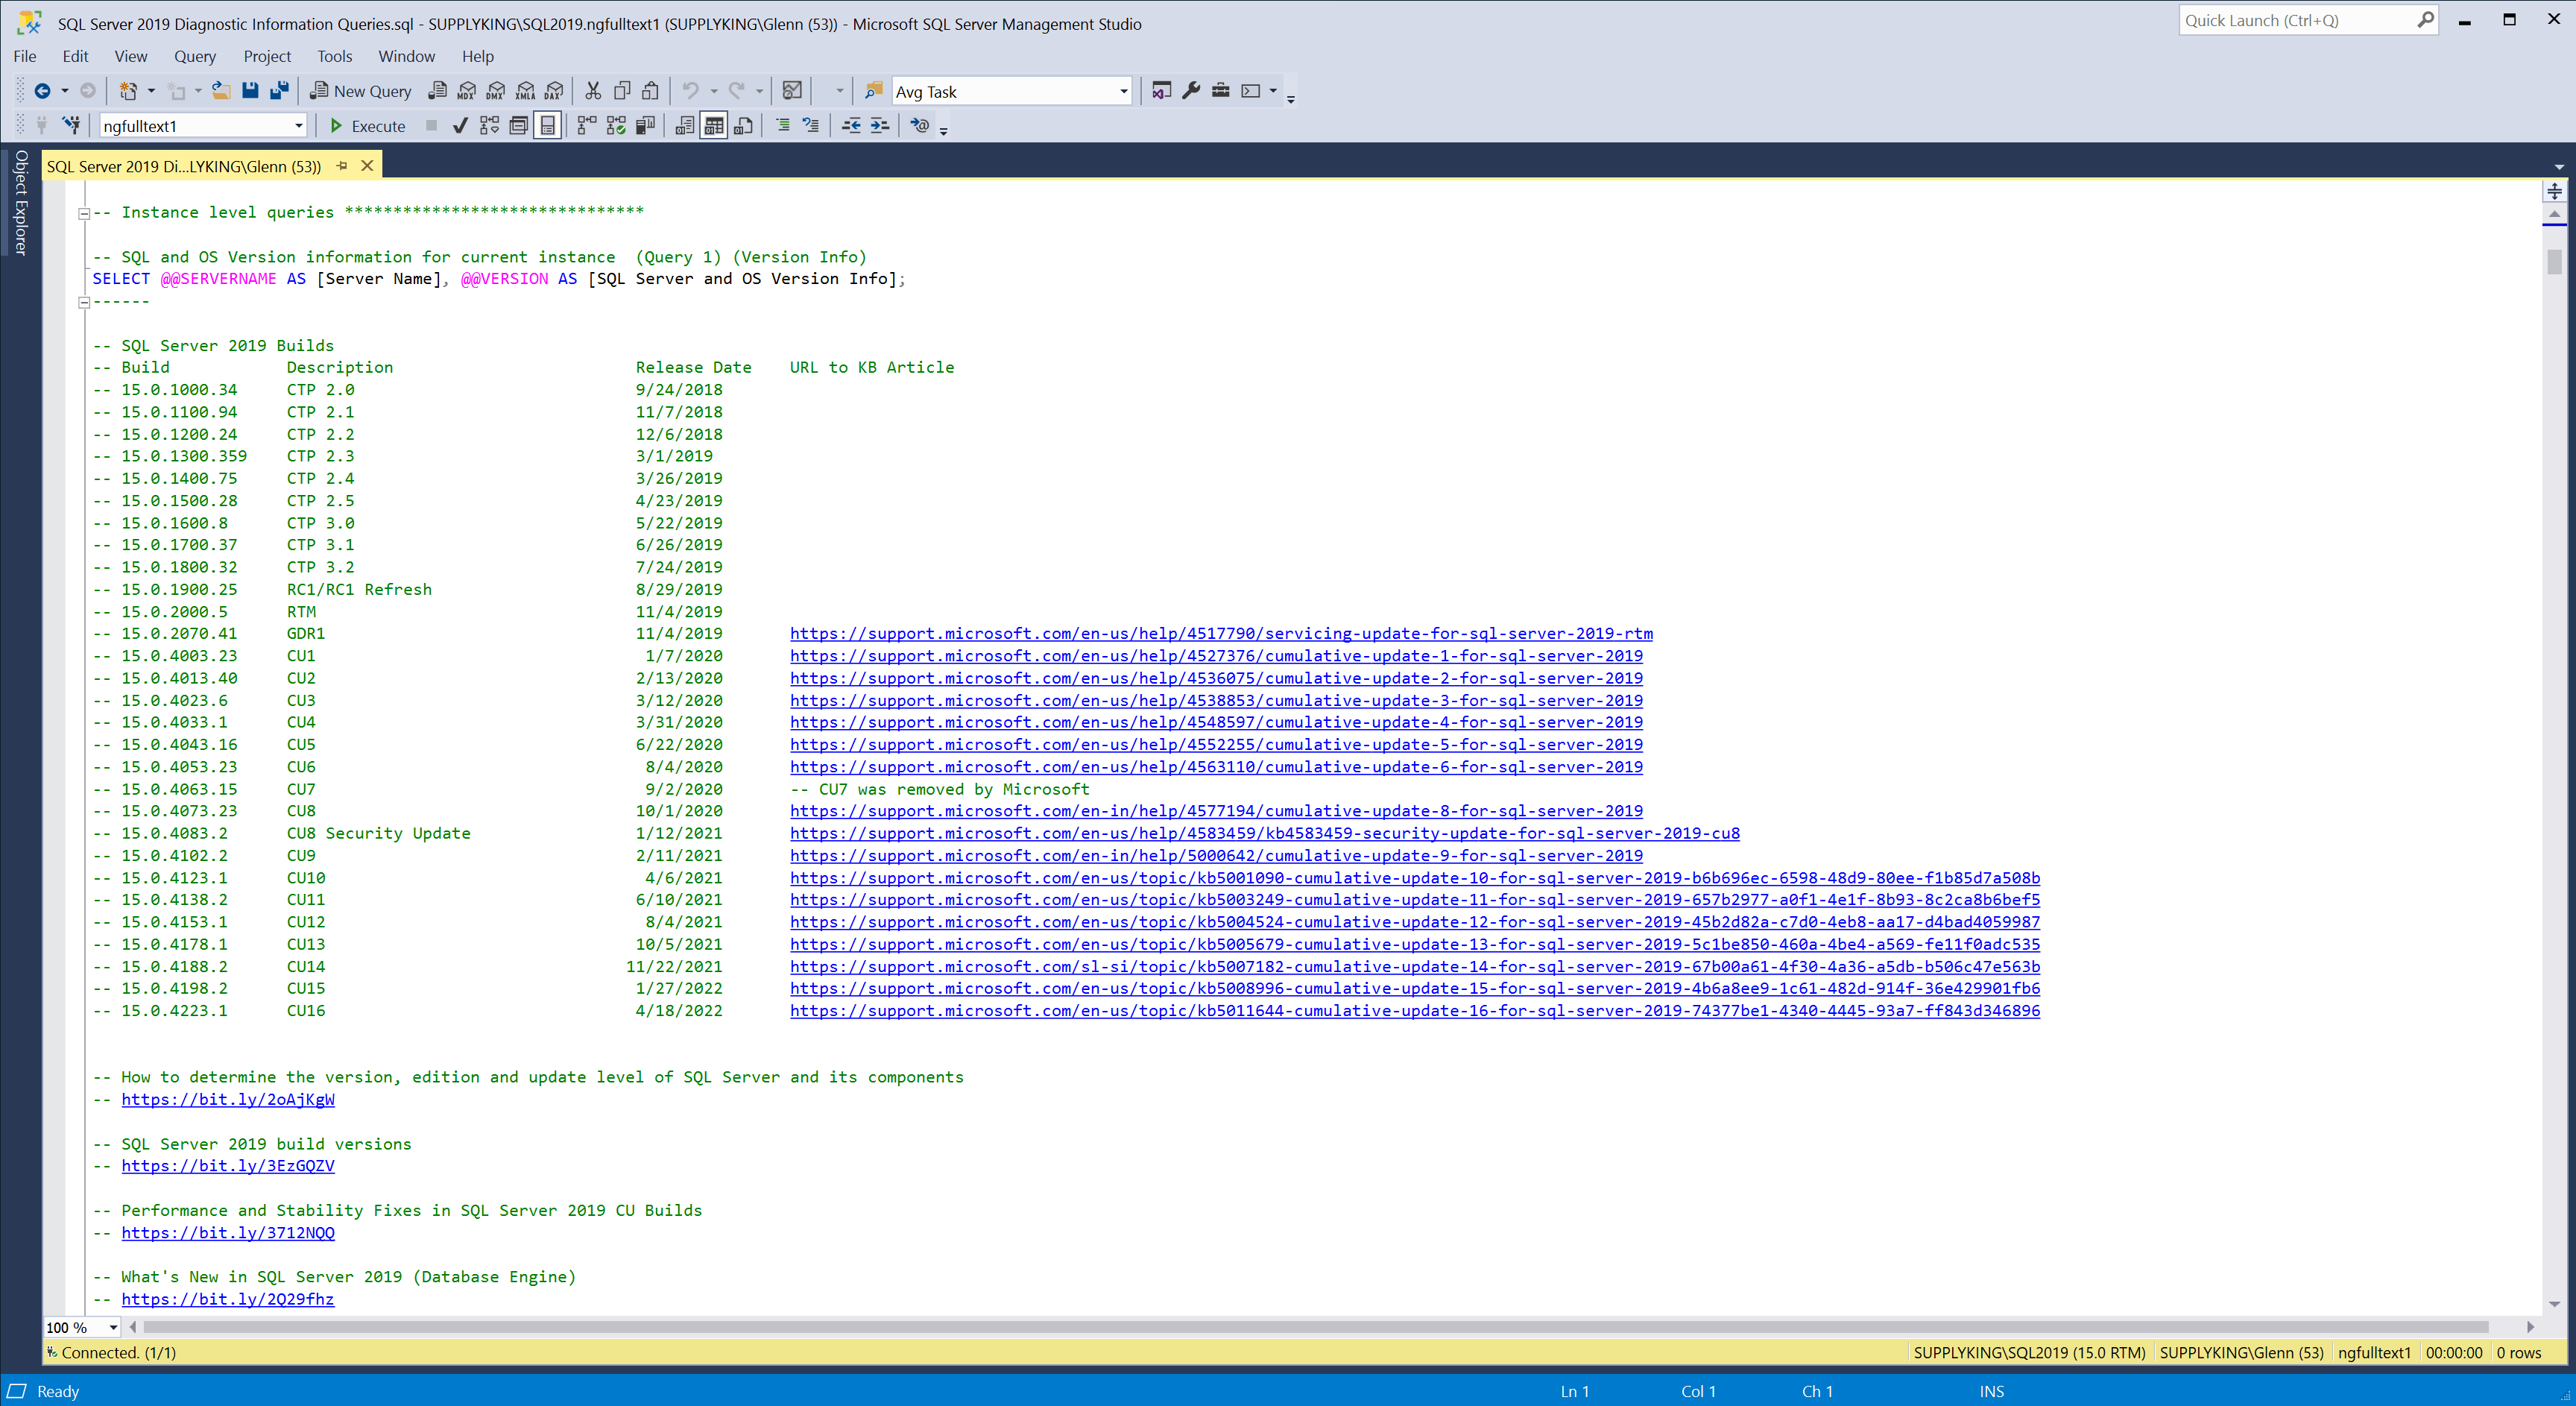Open a new MDX query
This screenshot has height=1406, width=2576.
click(x=466, y=91)
